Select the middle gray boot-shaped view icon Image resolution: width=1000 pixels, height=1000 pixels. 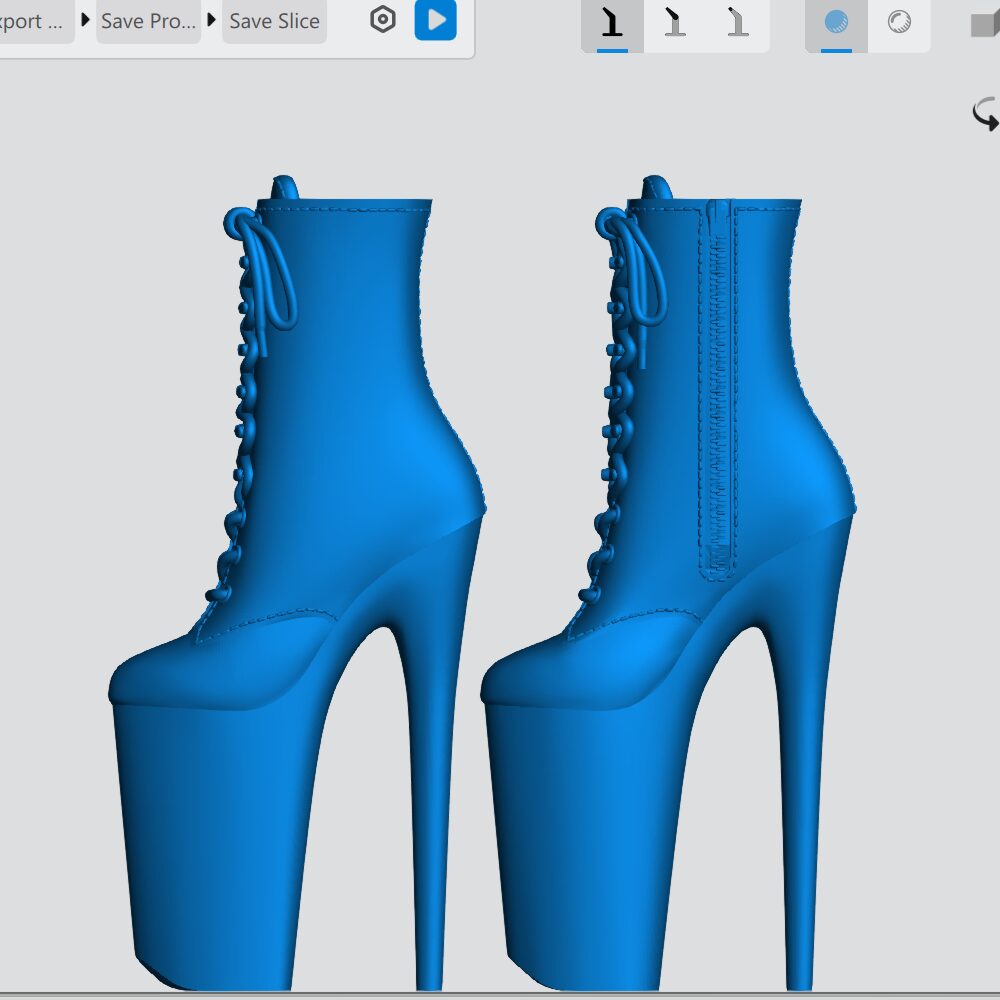(x=675, y=22)
